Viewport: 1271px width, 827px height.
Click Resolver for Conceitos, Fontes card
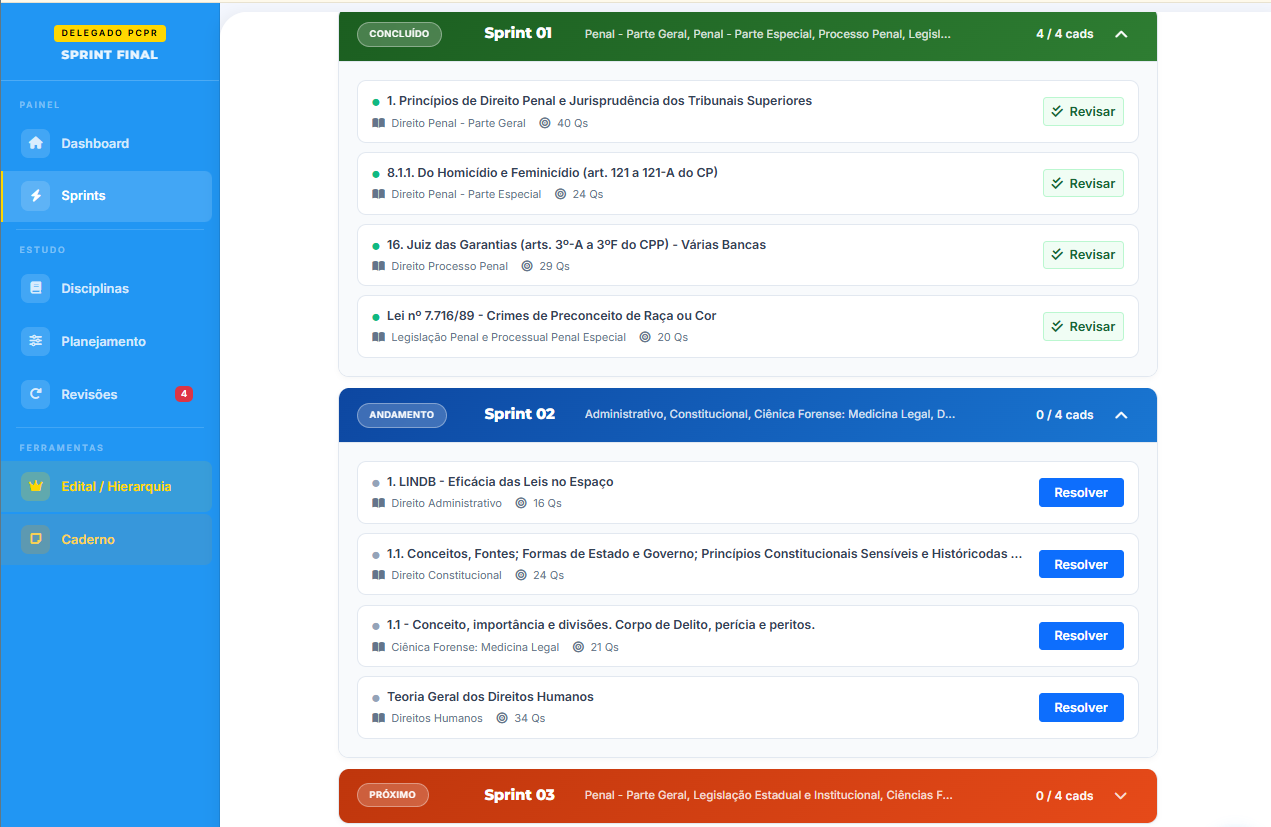pyautogui.click(x=1081, y=564)
